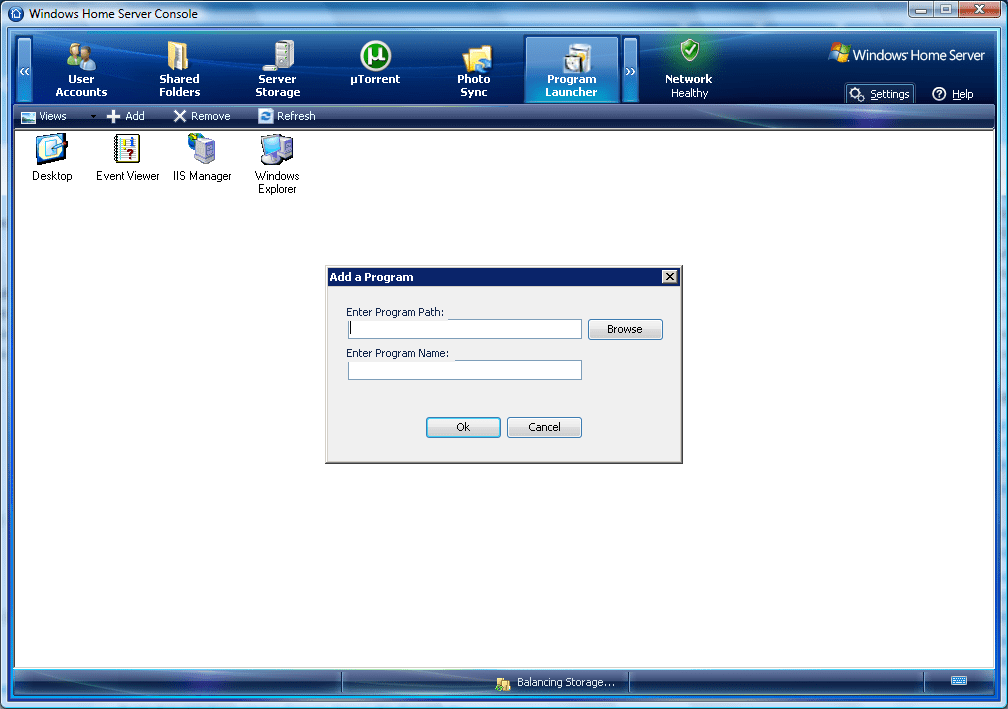This screenshot has width=1008, height=709.
Task: Click the Balancing Storage status icon
Action: click(503, 683)
